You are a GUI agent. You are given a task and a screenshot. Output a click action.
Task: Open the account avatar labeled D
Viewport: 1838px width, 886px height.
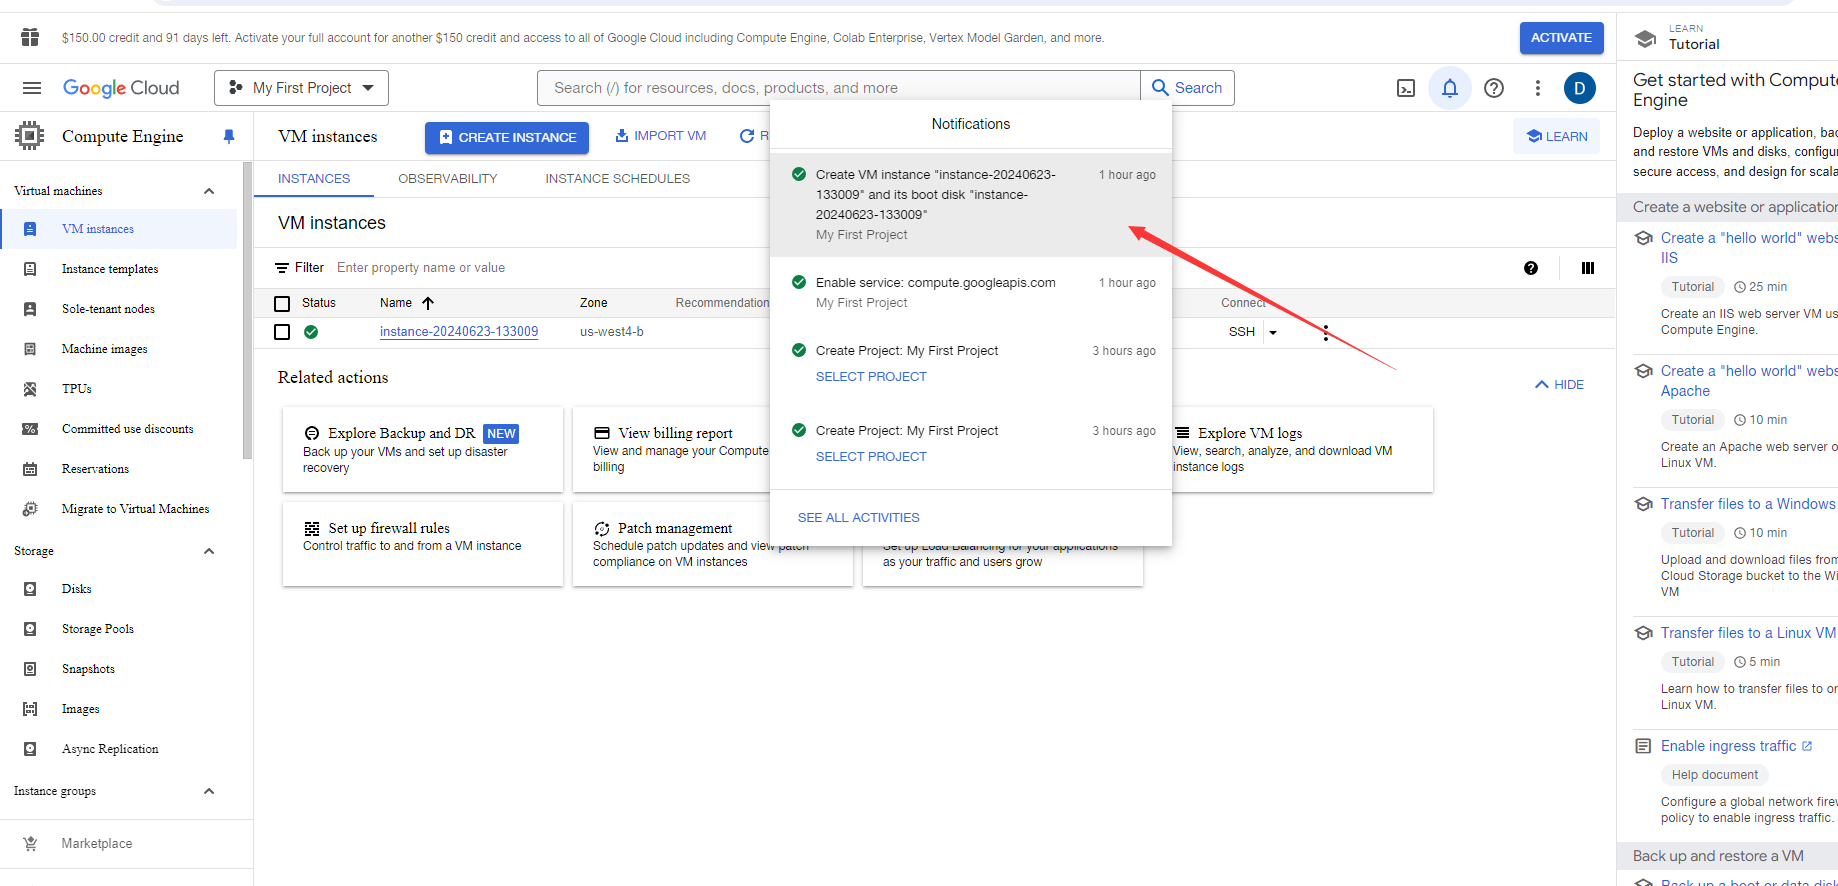coord(1580,88)
